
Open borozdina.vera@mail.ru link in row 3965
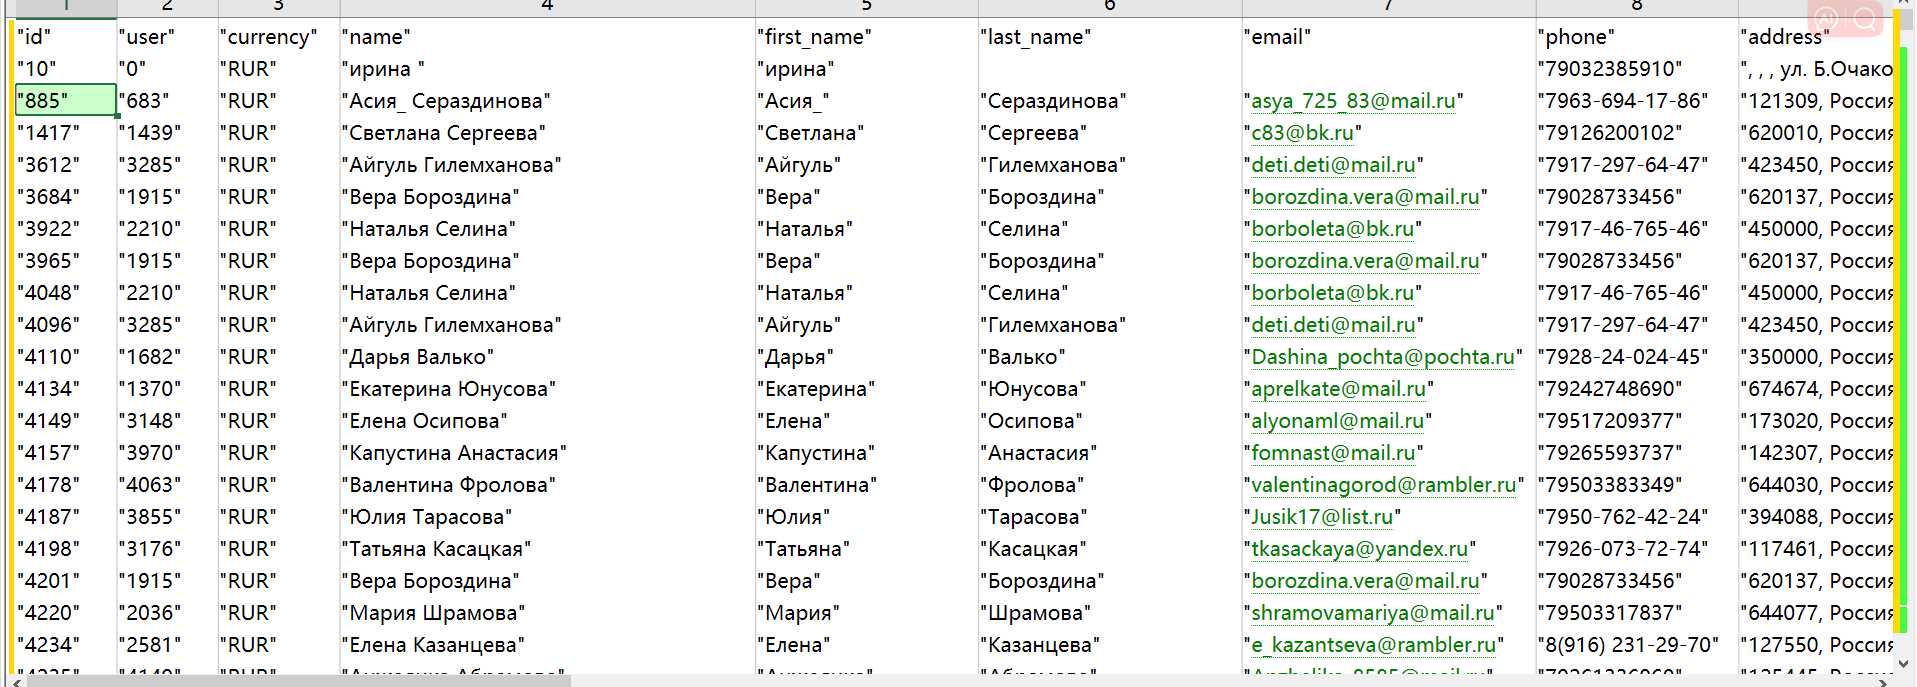click(x=1365, y=261)
